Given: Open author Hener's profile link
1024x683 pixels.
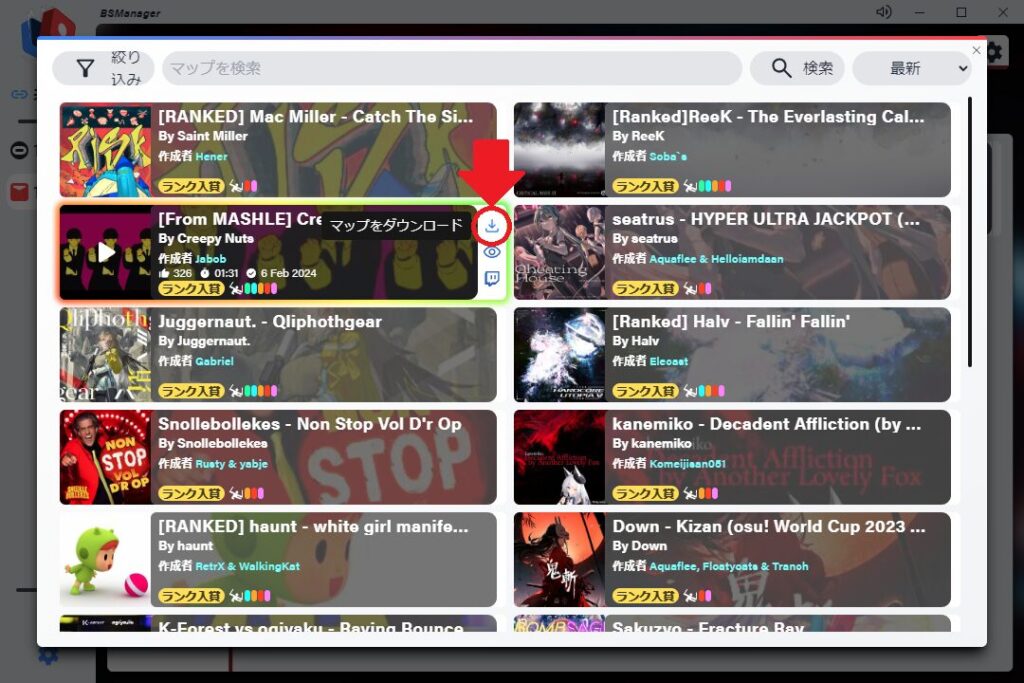Looking at the screenshot, I should 211,157.
